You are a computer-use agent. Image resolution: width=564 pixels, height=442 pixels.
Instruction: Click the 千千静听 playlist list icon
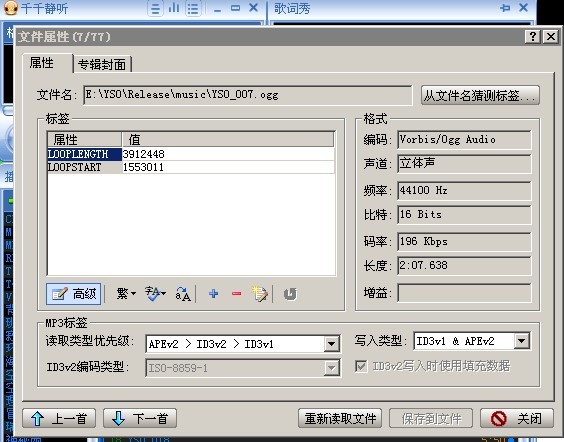pyautogui.click(x=193, y=9)
